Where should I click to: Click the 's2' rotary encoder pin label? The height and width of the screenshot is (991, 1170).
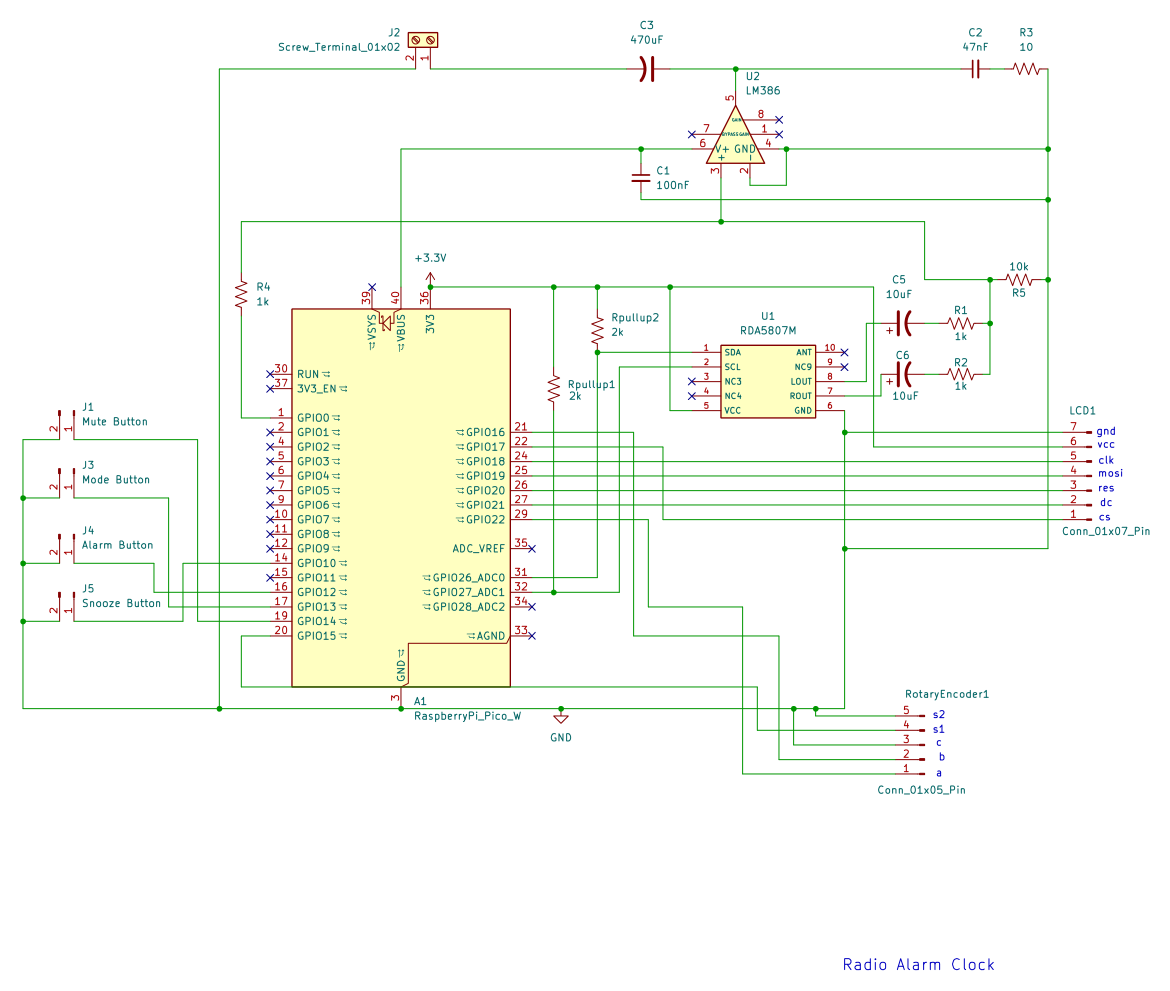939,715
